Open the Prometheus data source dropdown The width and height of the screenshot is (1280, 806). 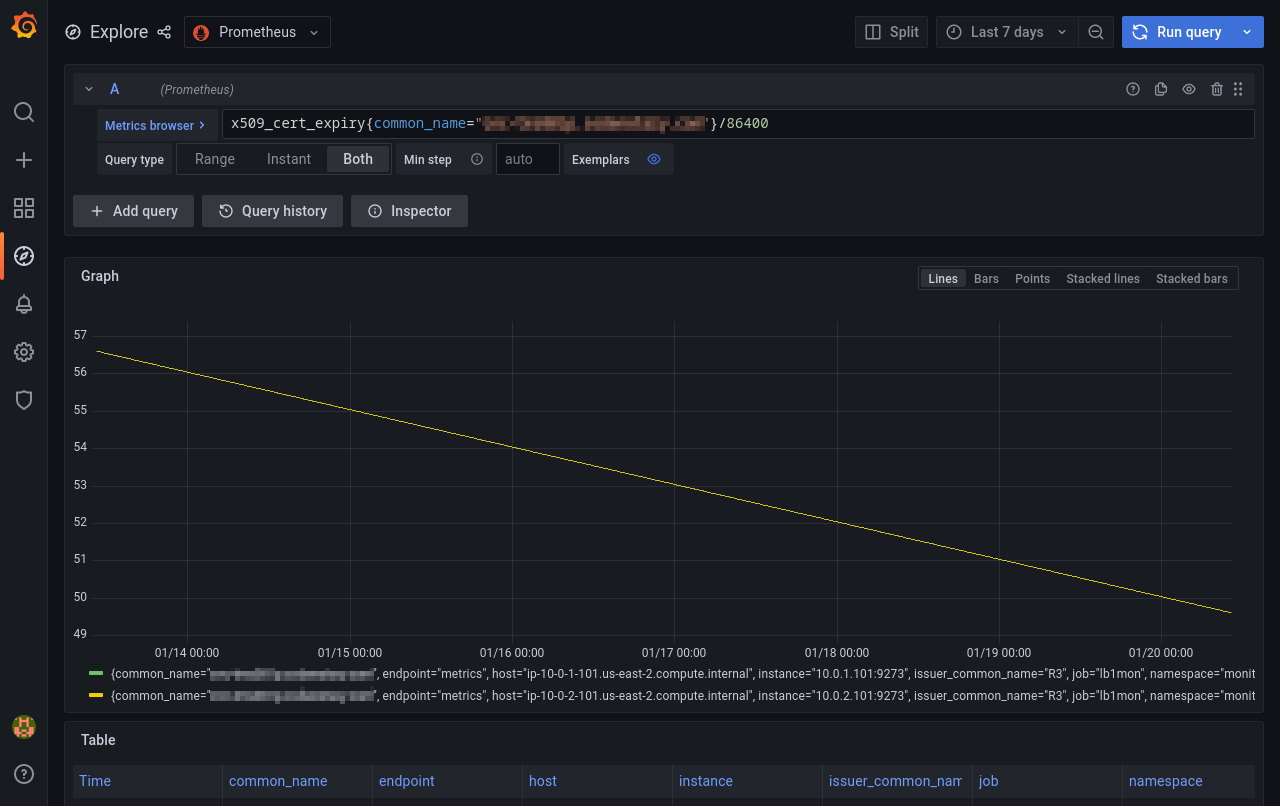(x=257, y=32)
